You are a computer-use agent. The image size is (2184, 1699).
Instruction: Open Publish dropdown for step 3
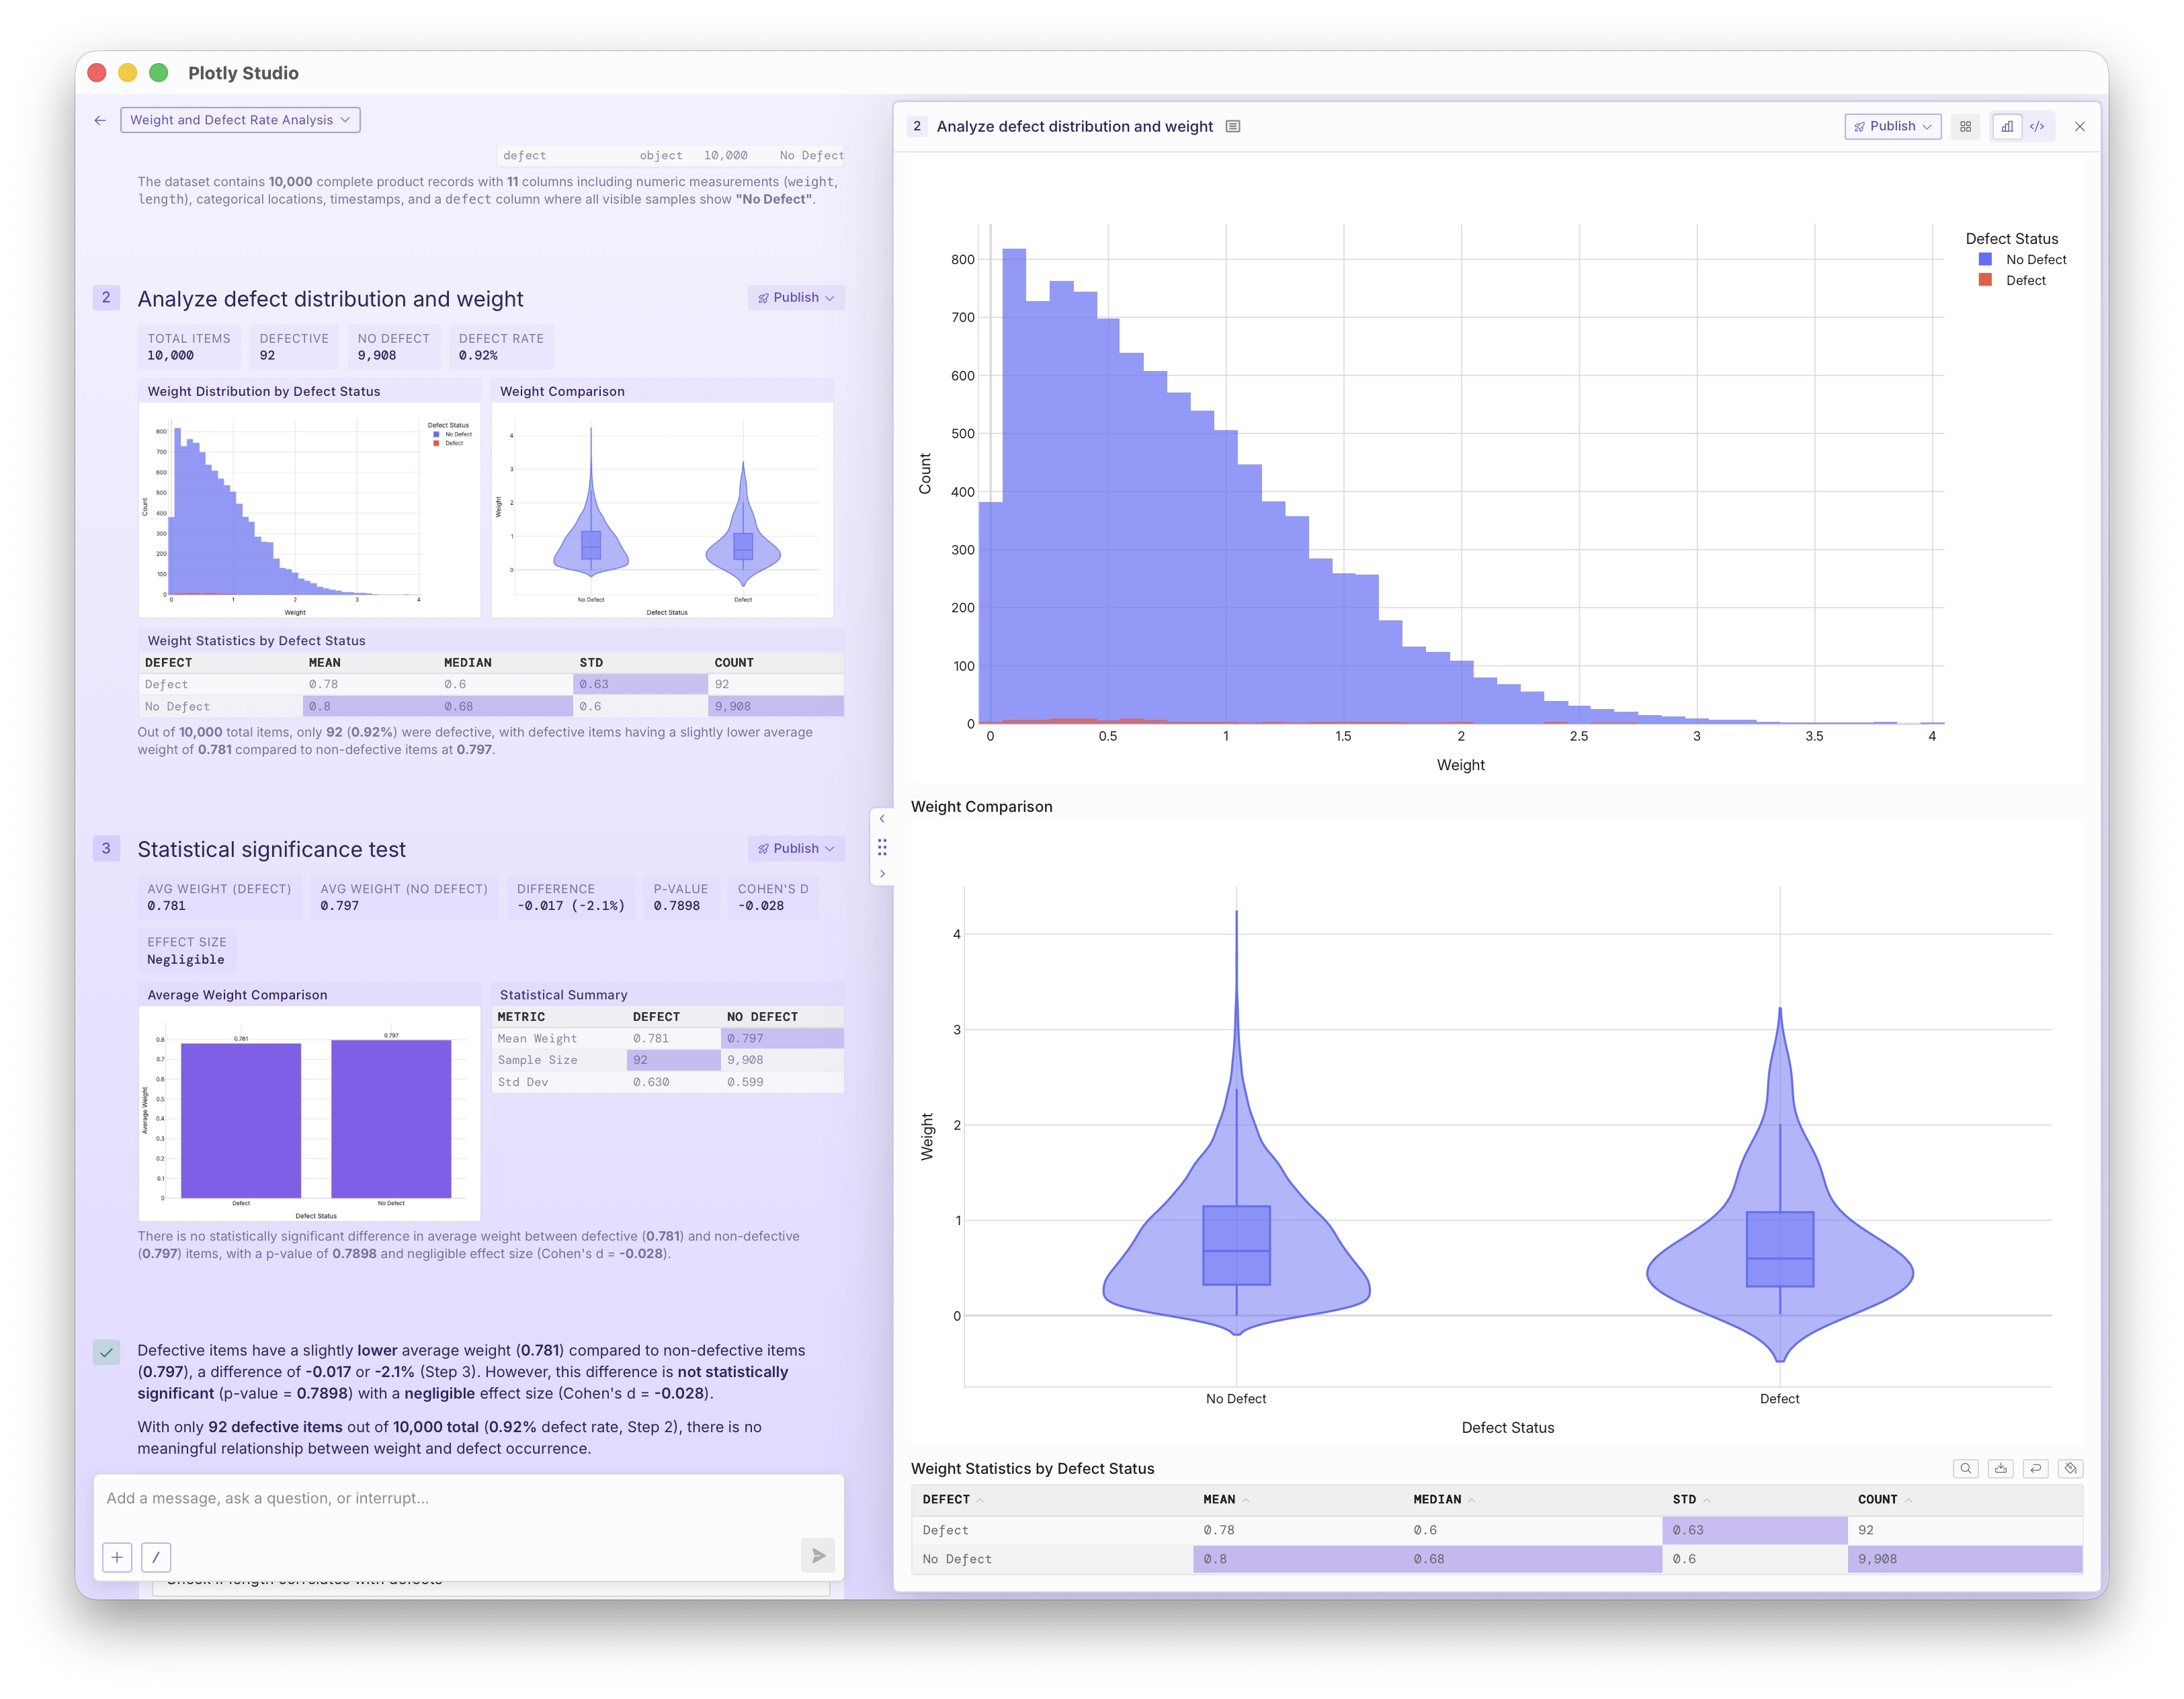tap(796, 849)
